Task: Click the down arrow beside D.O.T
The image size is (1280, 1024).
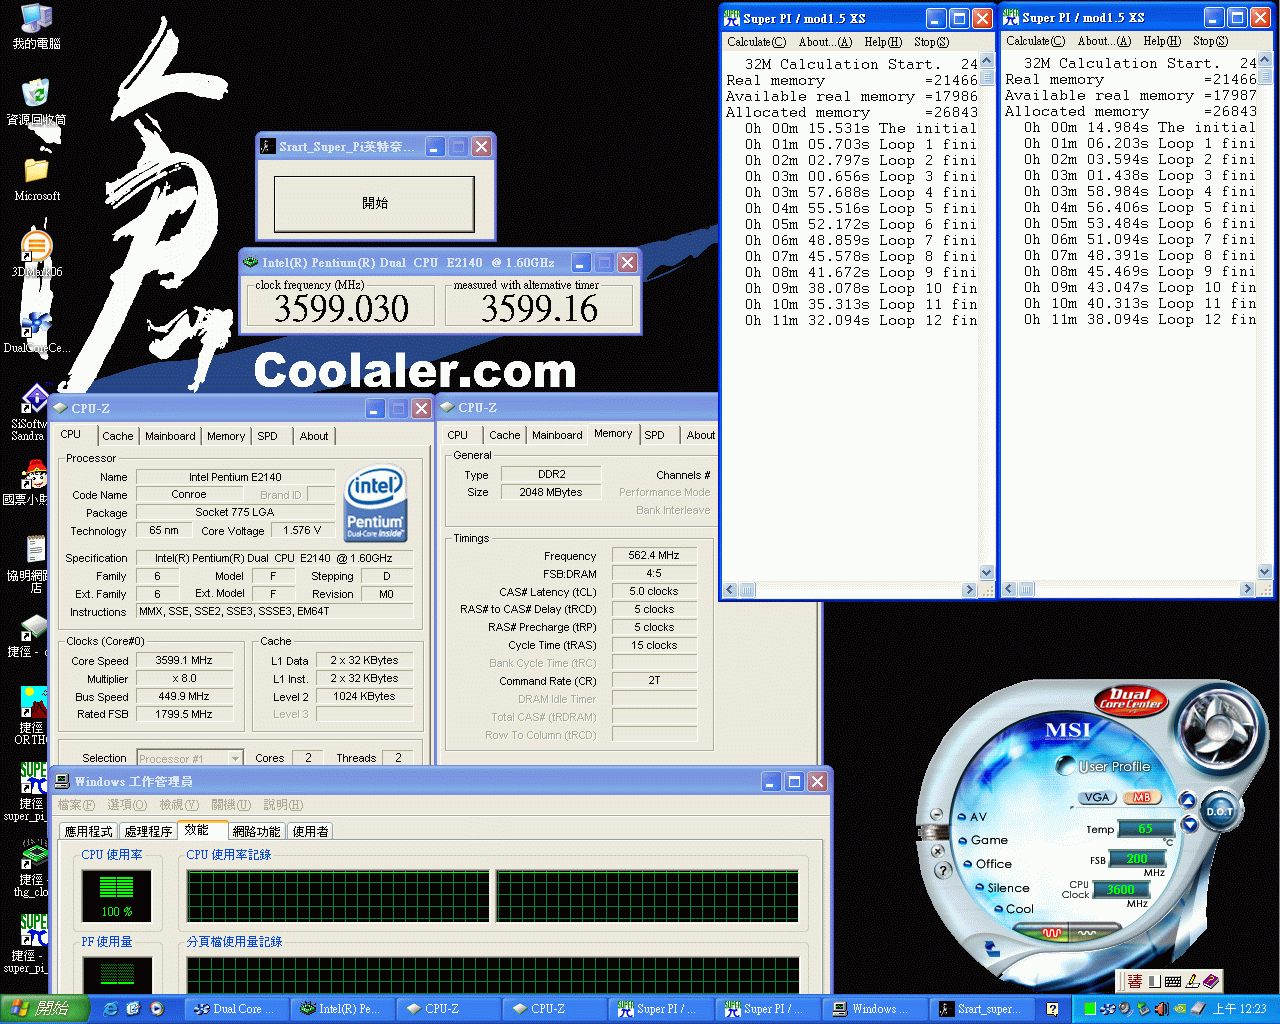Action: coord(1189,824)
